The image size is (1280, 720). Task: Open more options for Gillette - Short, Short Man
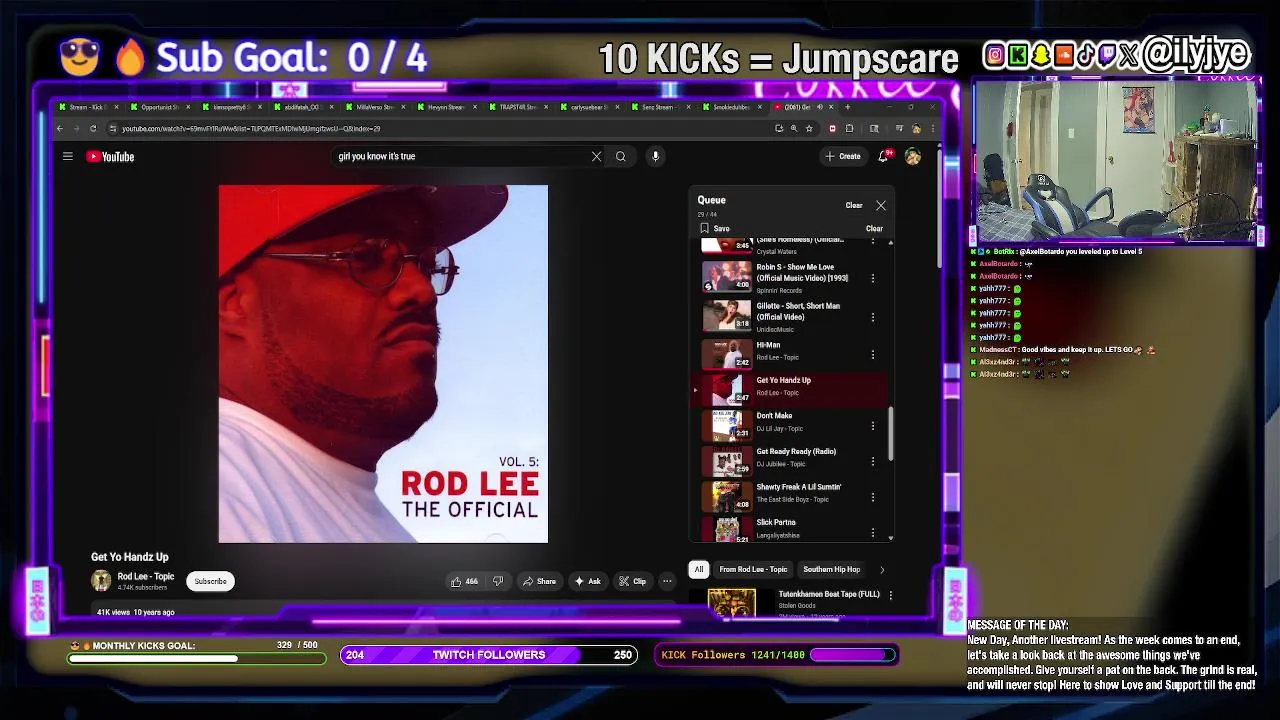coord(873,317)
